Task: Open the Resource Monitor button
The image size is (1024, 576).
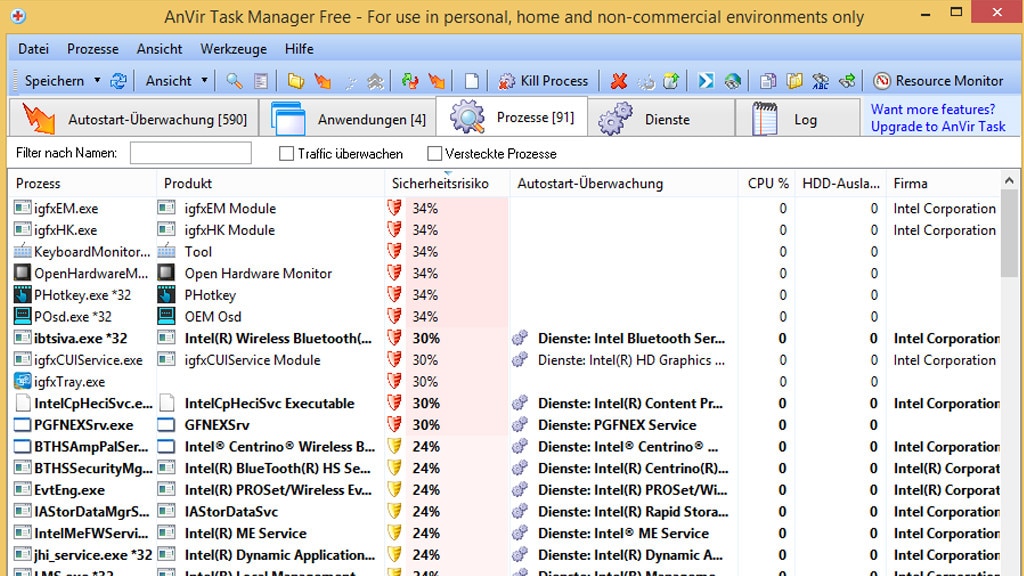Action: [938, 81]
